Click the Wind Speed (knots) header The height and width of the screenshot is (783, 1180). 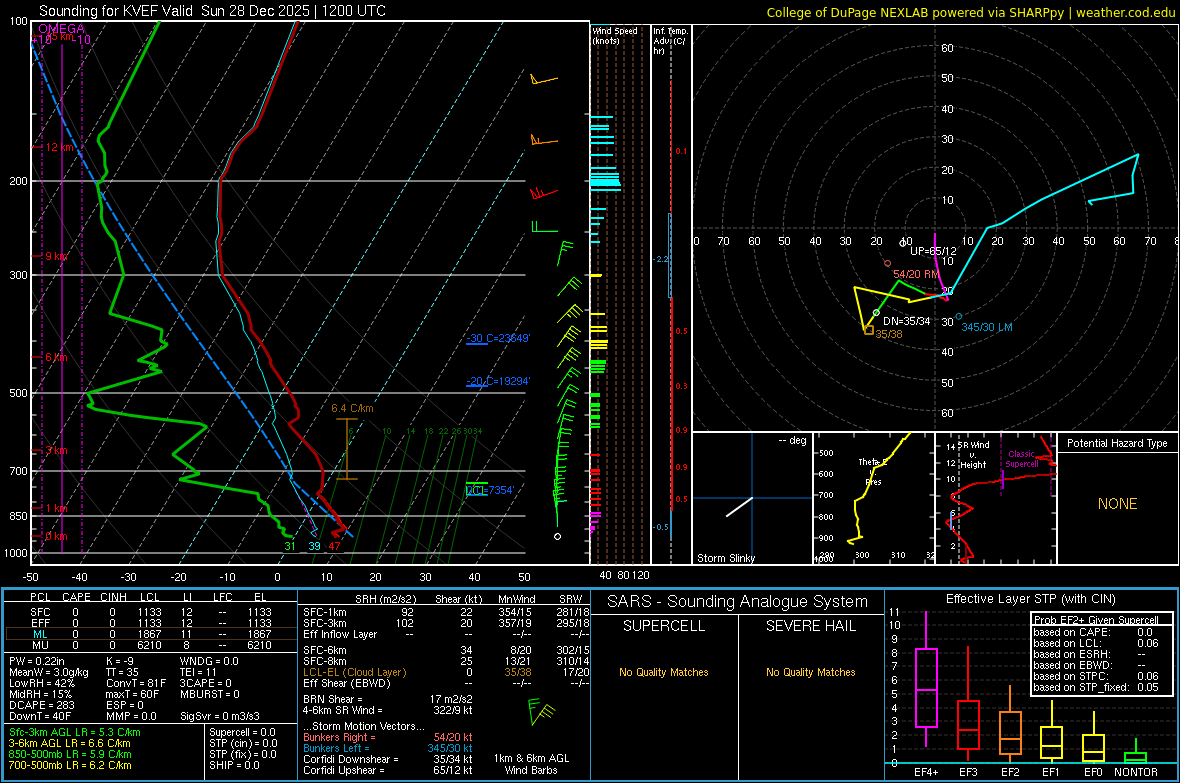click(x=615, y=35)
